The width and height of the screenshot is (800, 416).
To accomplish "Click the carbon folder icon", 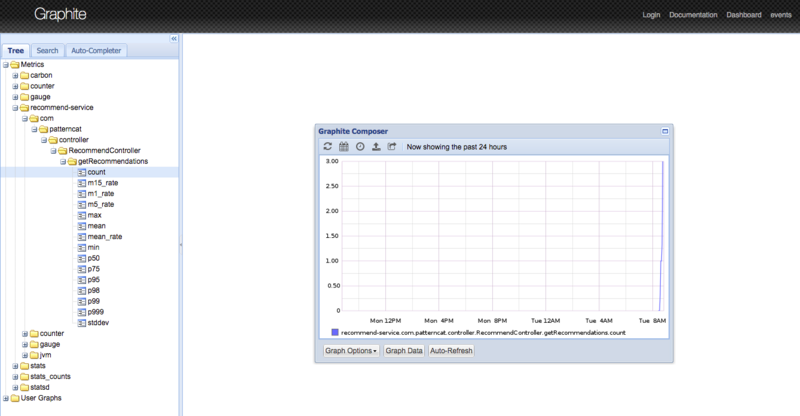I will click(24, 76).
